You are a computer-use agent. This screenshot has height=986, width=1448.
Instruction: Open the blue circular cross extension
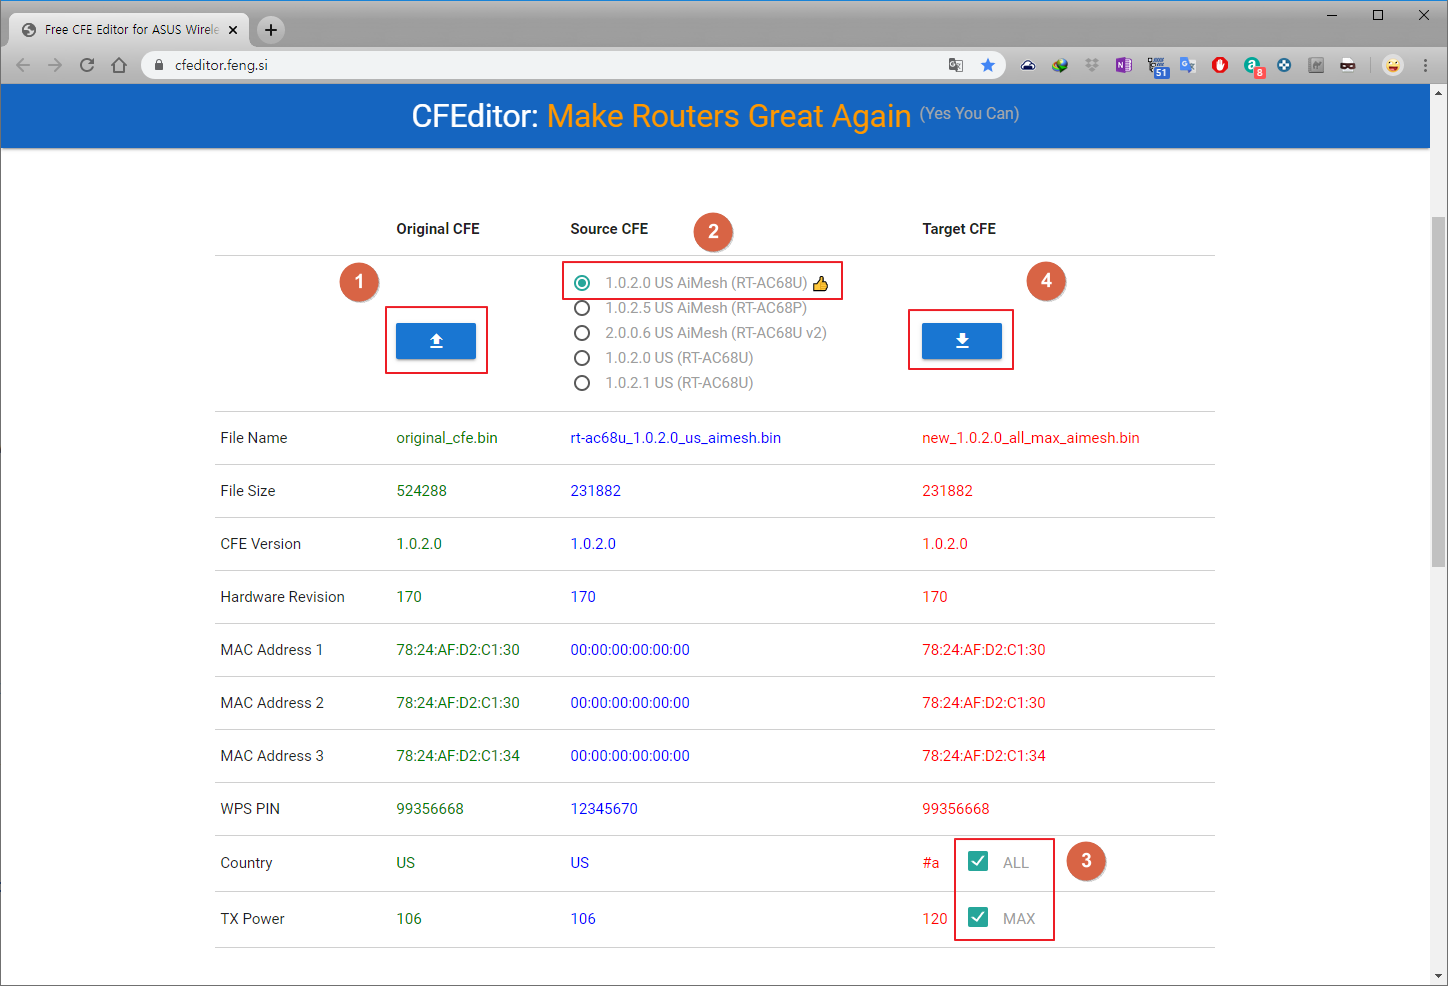click(x=1284, y=65)
